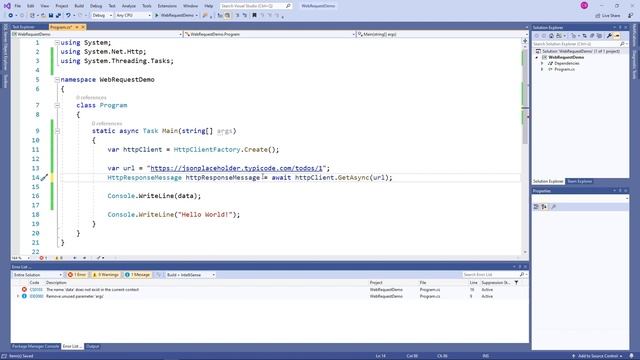
Task: Click the Live Share button
Action: (608, 16)
